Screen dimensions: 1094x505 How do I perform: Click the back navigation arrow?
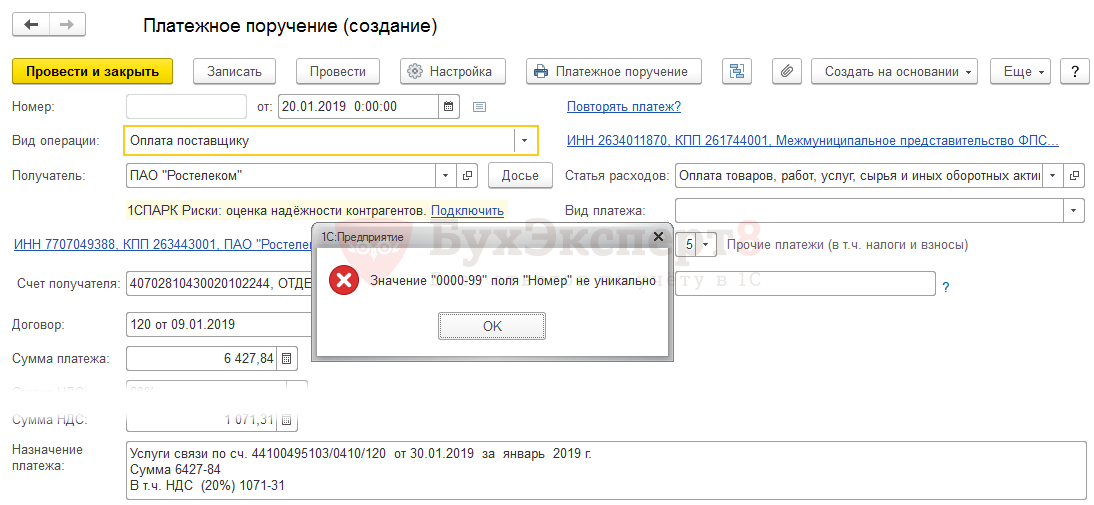pos(31,25)
